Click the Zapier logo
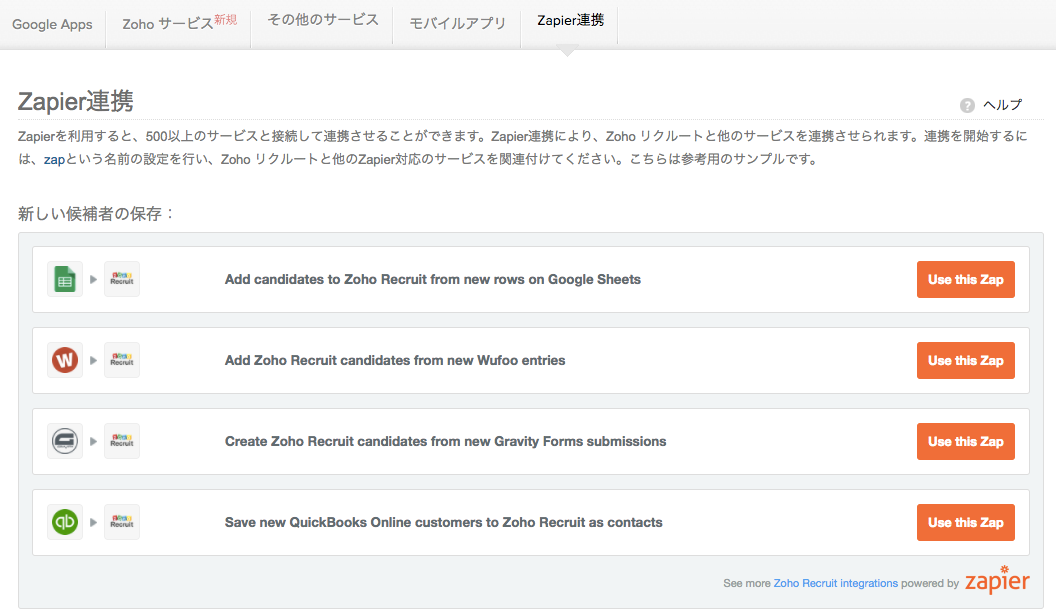This screenshot has width=1056, height=614. (x=997, y=580)
